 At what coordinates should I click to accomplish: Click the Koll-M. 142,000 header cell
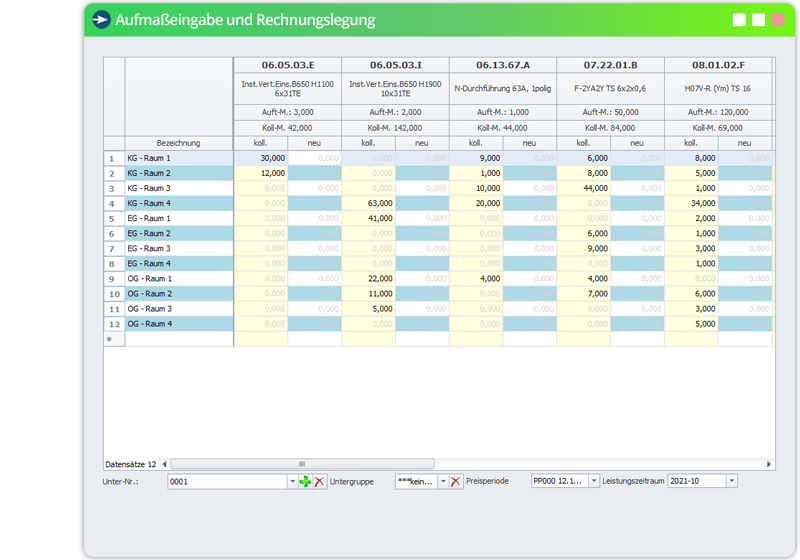click(x=395, y=128)
